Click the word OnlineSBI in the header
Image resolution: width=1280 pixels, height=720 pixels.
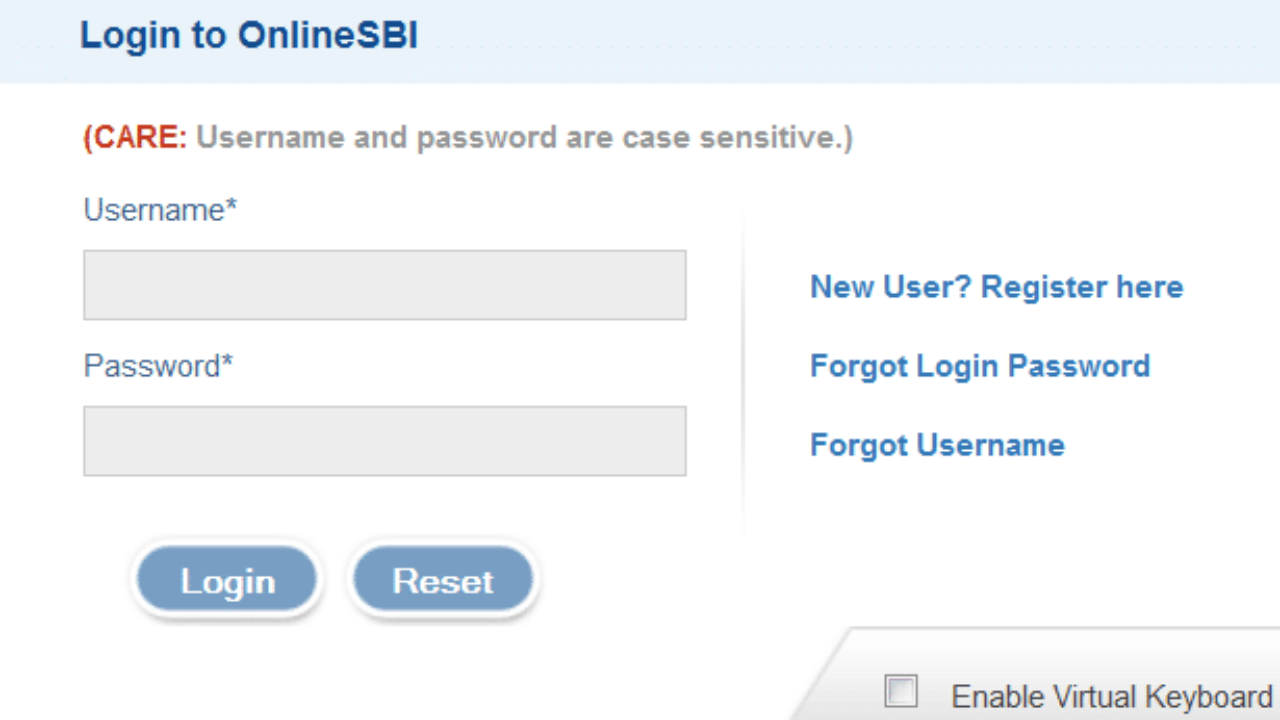tap(328, 36)
